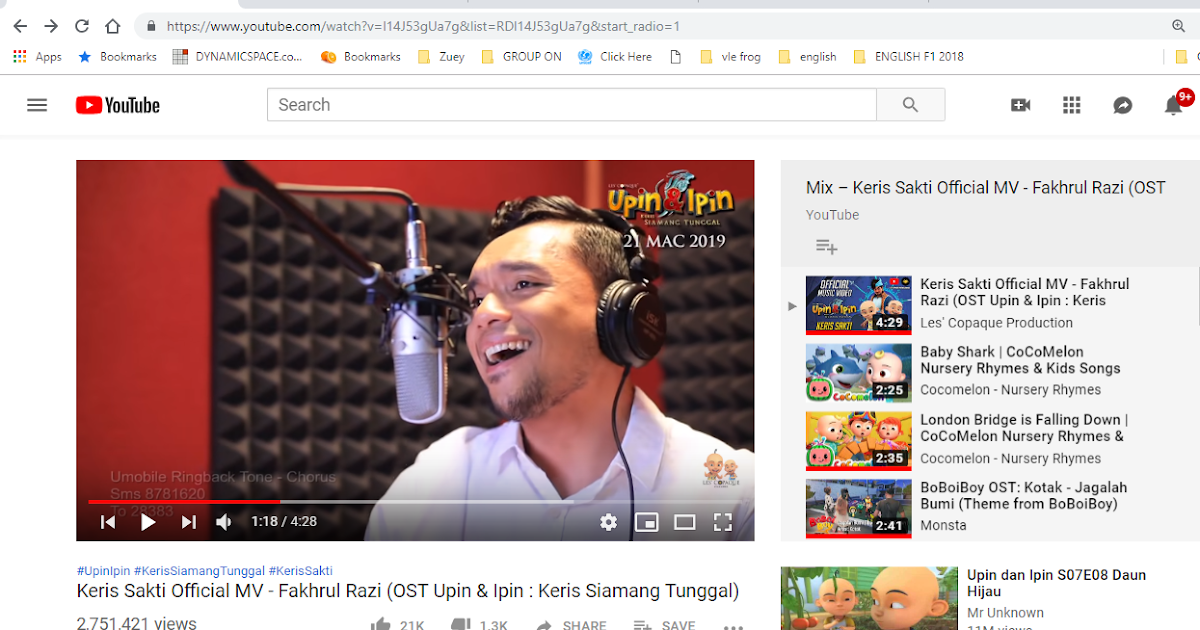Click the Les' Copaque Production channel name
Screen dimensions: 1200x630
pos(996,323)
